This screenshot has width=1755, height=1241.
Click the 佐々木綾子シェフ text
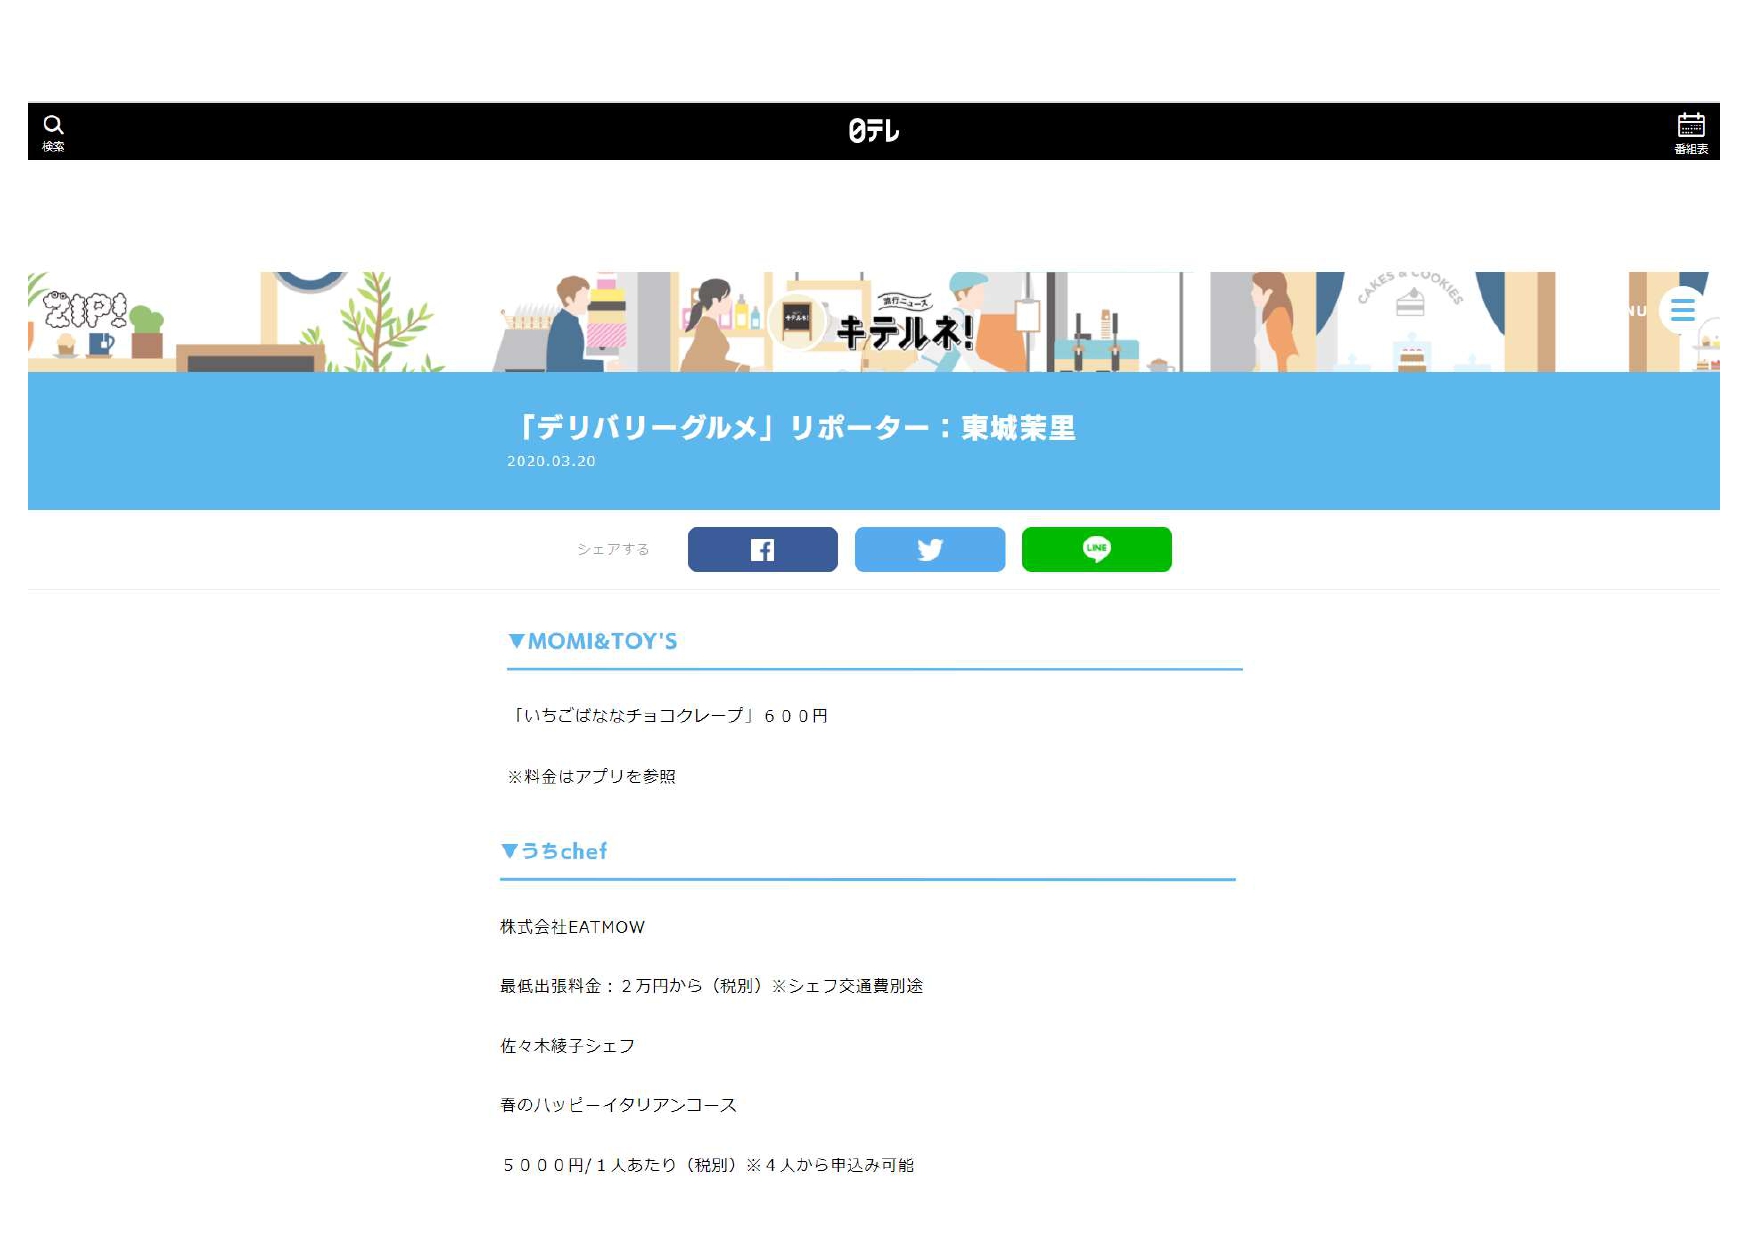(x=567, y=1046)
